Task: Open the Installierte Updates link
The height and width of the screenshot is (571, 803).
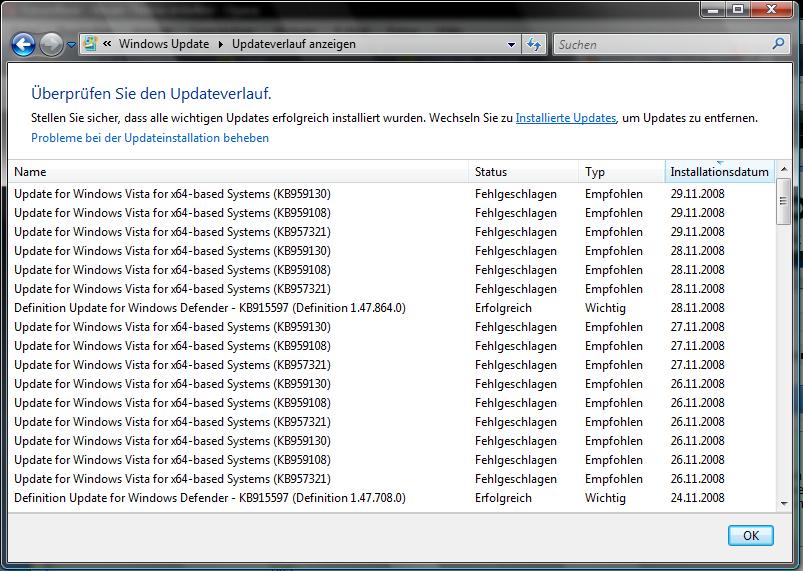Action: (565, 118)
